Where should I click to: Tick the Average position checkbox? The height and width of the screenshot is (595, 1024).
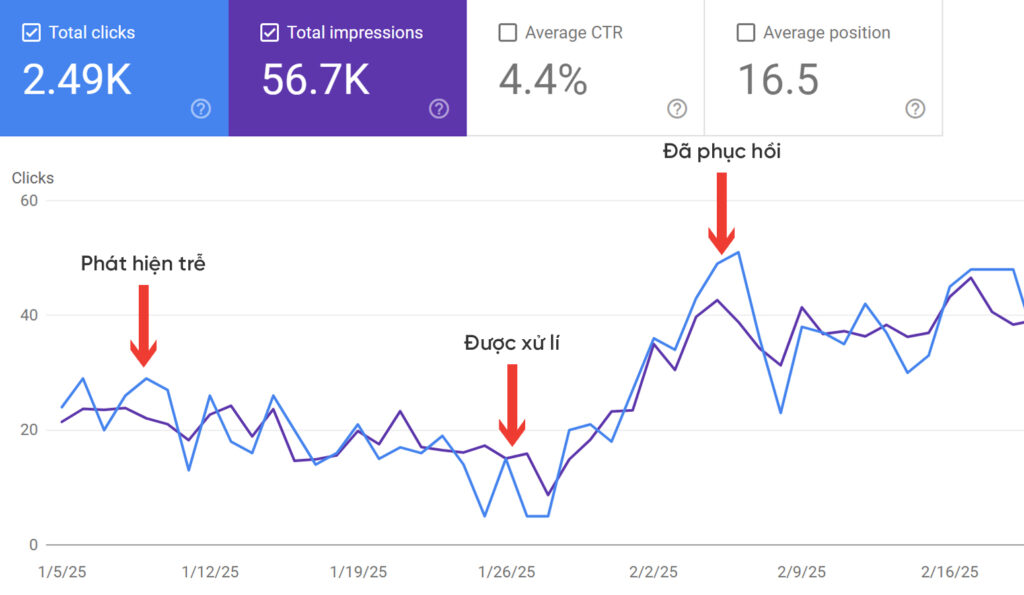click(x=745, y=33)
